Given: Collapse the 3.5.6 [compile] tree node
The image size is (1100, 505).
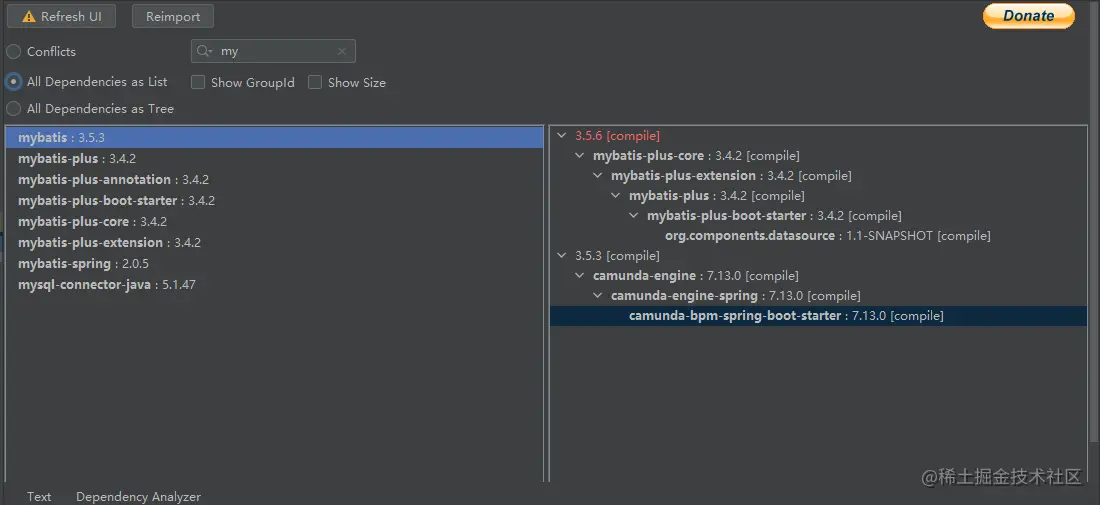Looking at the screenshot, I should 561,135.
